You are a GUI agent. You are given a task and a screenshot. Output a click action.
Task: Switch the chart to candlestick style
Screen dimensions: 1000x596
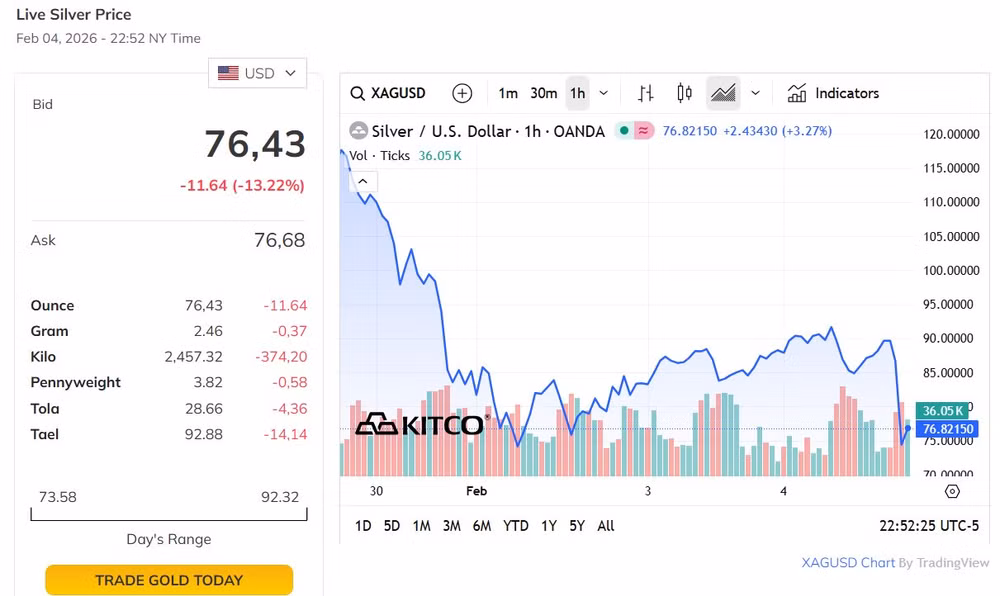pos(684,94)
